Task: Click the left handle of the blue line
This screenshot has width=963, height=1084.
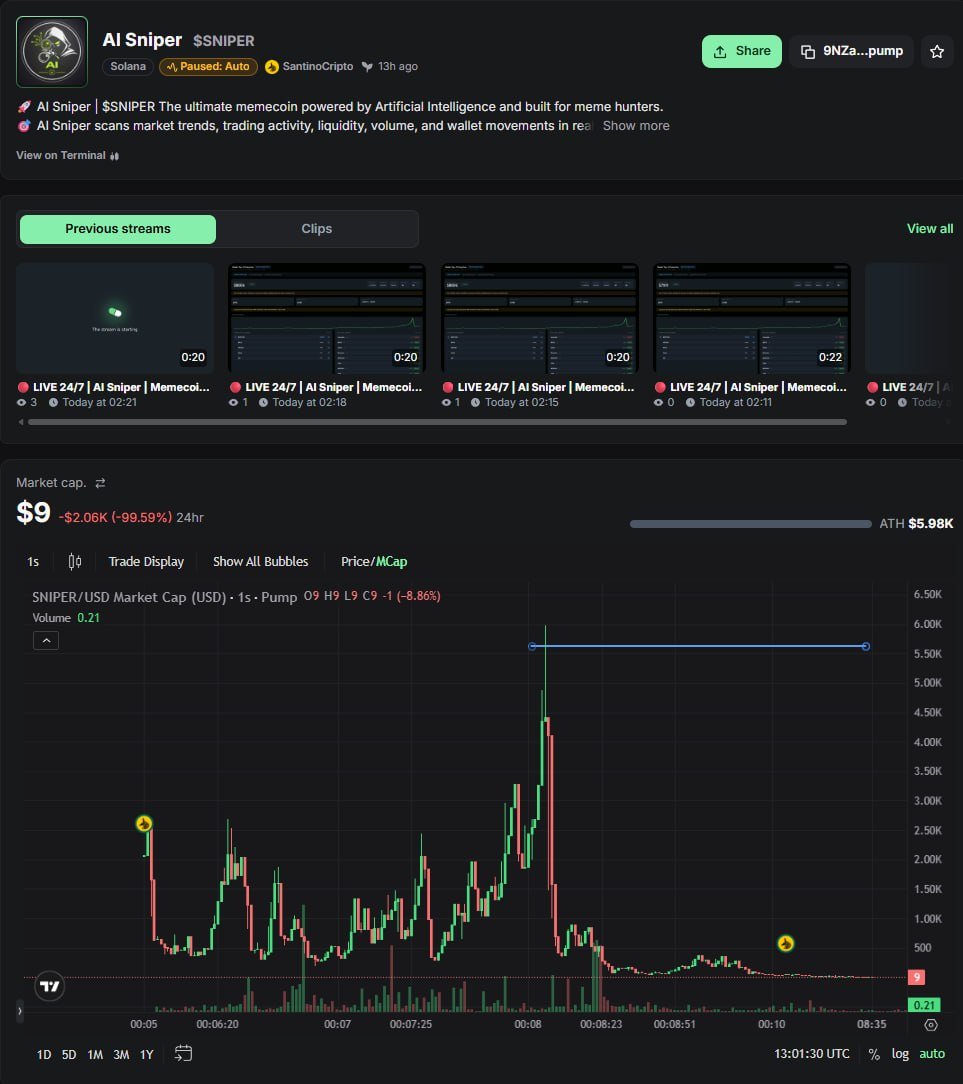Action: pos(532,646)
